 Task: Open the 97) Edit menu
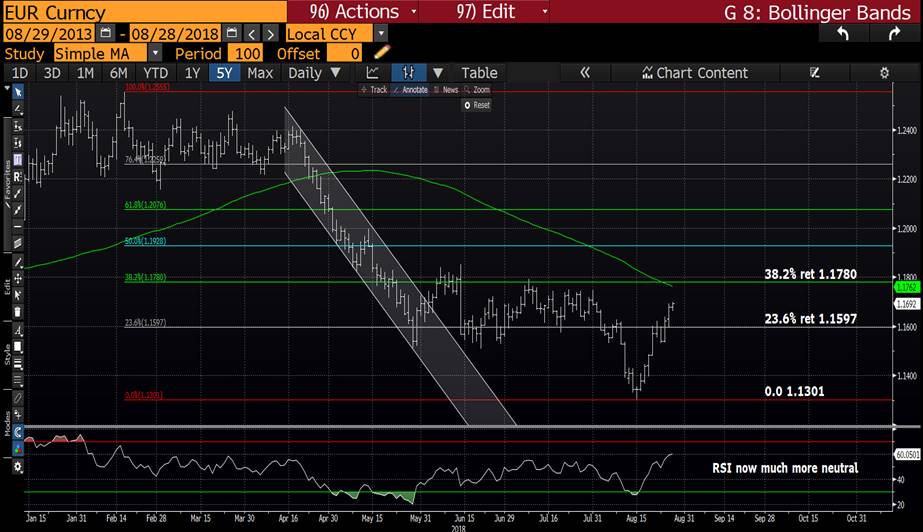pos(483,12)
